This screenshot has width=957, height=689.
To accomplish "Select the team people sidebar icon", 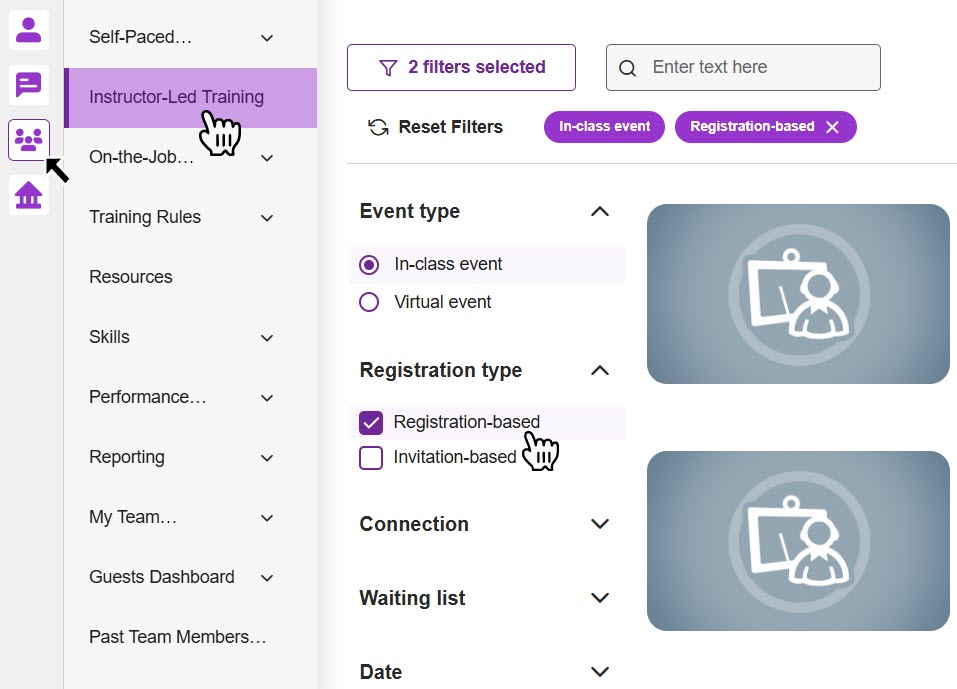I will tap(29, 140).
